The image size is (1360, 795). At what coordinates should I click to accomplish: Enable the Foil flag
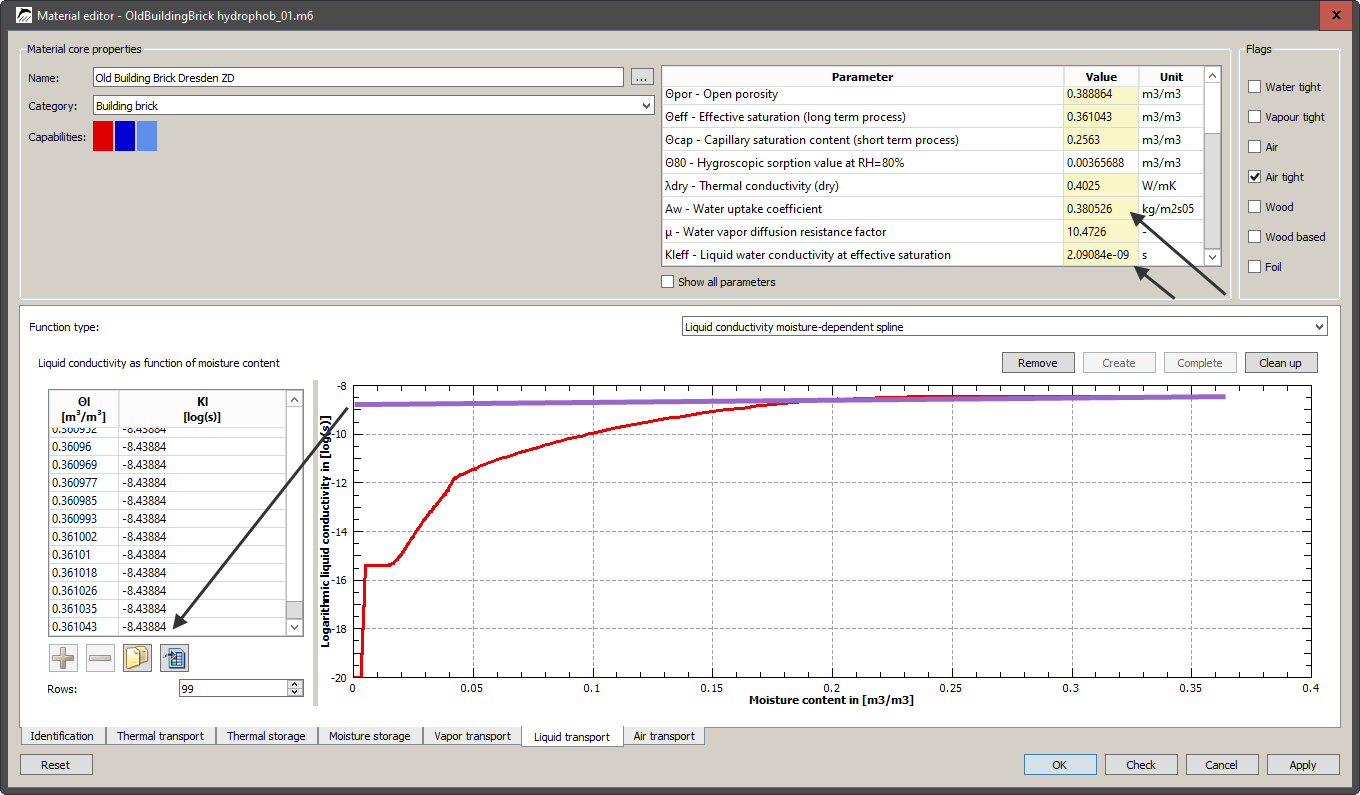1255,267
